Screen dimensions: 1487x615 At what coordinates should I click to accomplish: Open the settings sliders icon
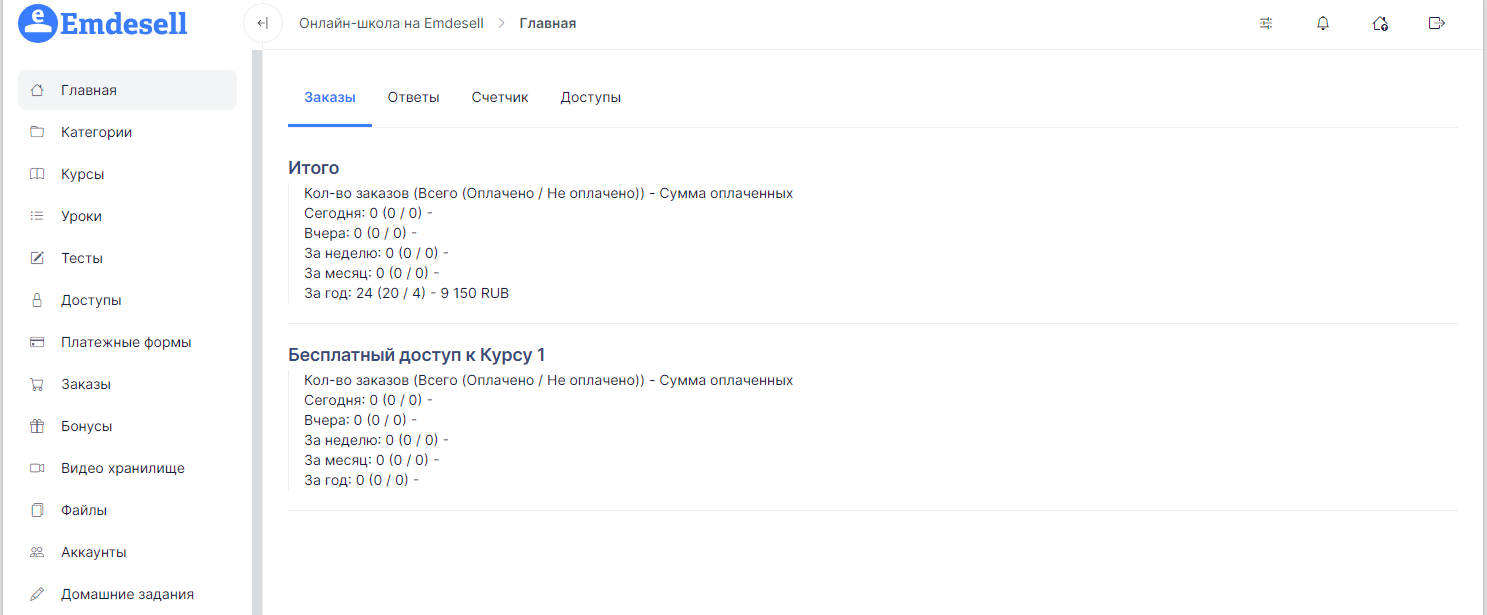[1266, 23]
